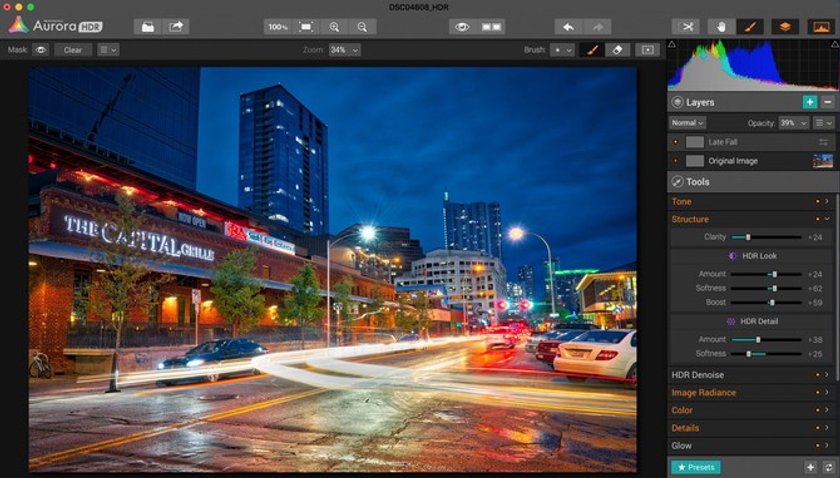
Task: Click the color histogram display
Action: [x=753, y=65]
